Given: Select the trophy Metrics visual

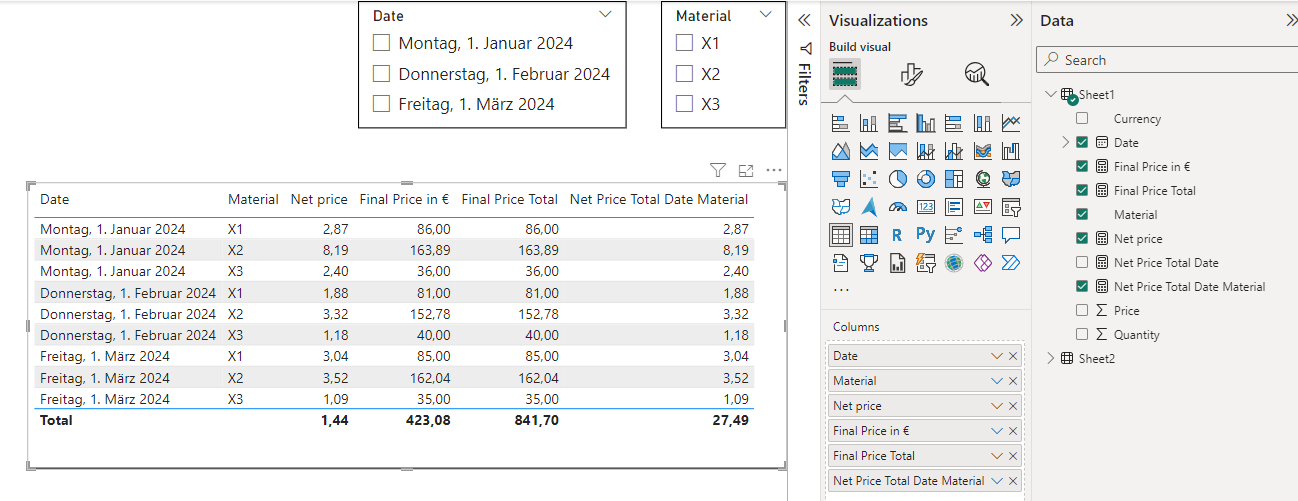Looking at the screenshot, I should (x=869, y=263).
